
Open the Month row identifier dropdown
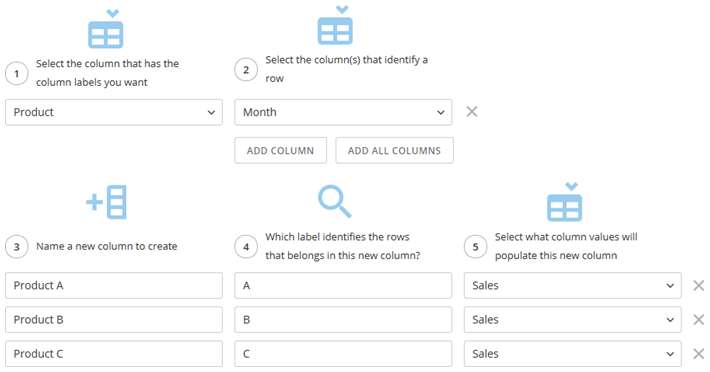[x=343, y=112]
